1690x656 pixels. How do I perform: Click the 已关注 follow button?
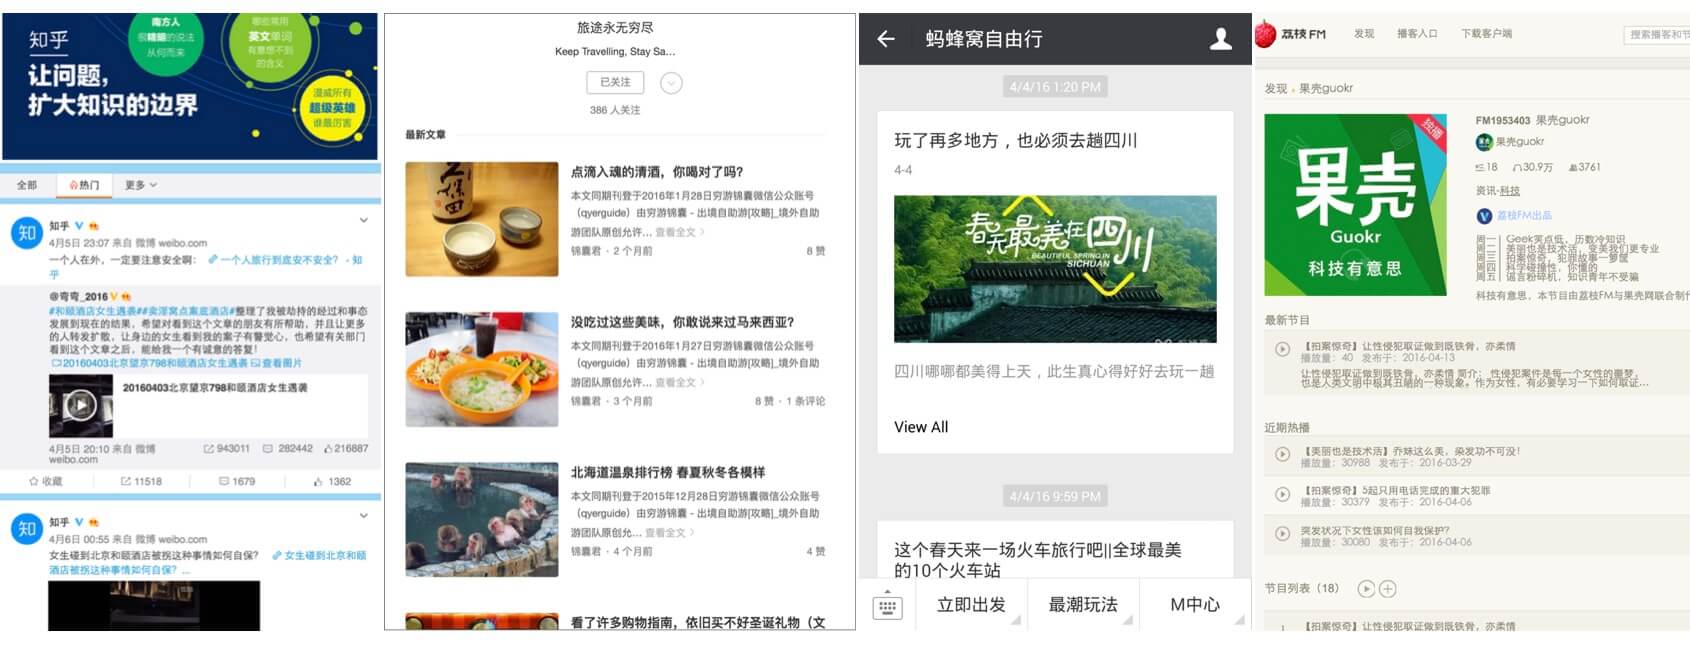tap(615, 82)
